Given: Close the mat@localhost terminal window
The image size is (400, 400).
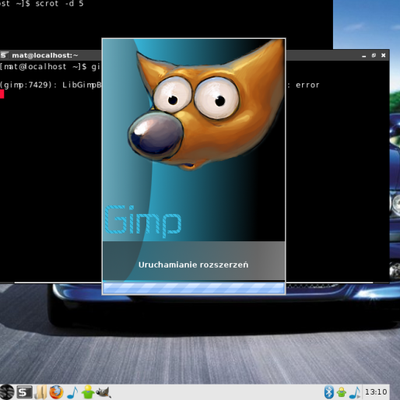Looking at the screenshot, I should pos(383,55).
